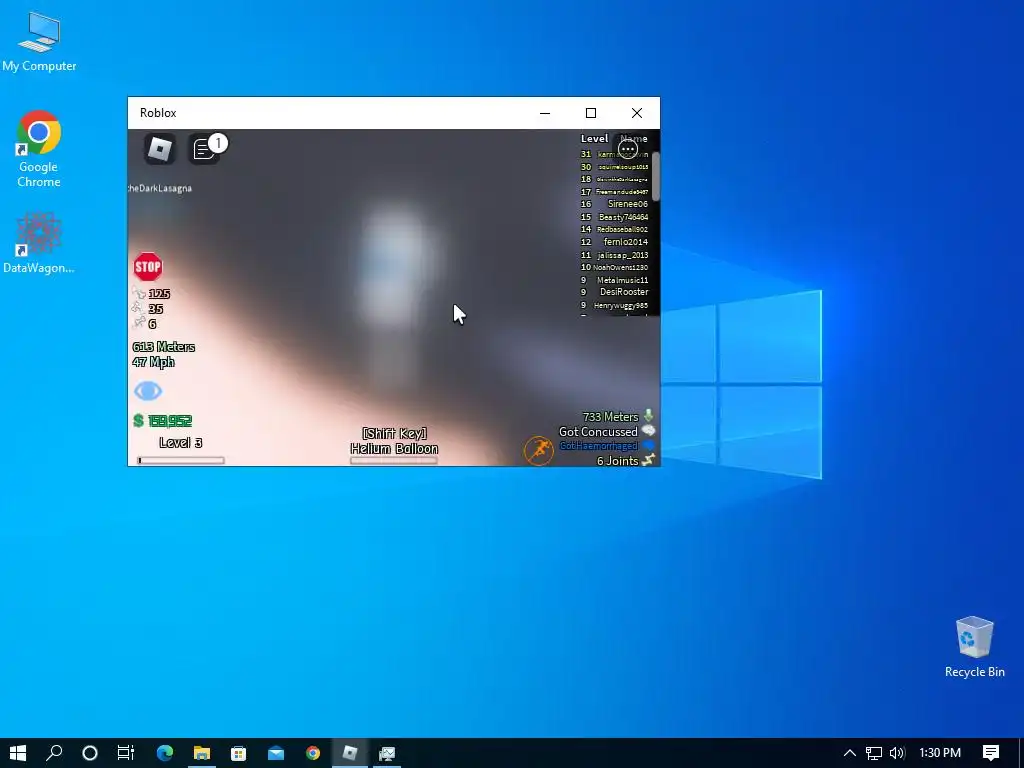Click the Got Haemorrhaged status text

click(x=599, y=446)
